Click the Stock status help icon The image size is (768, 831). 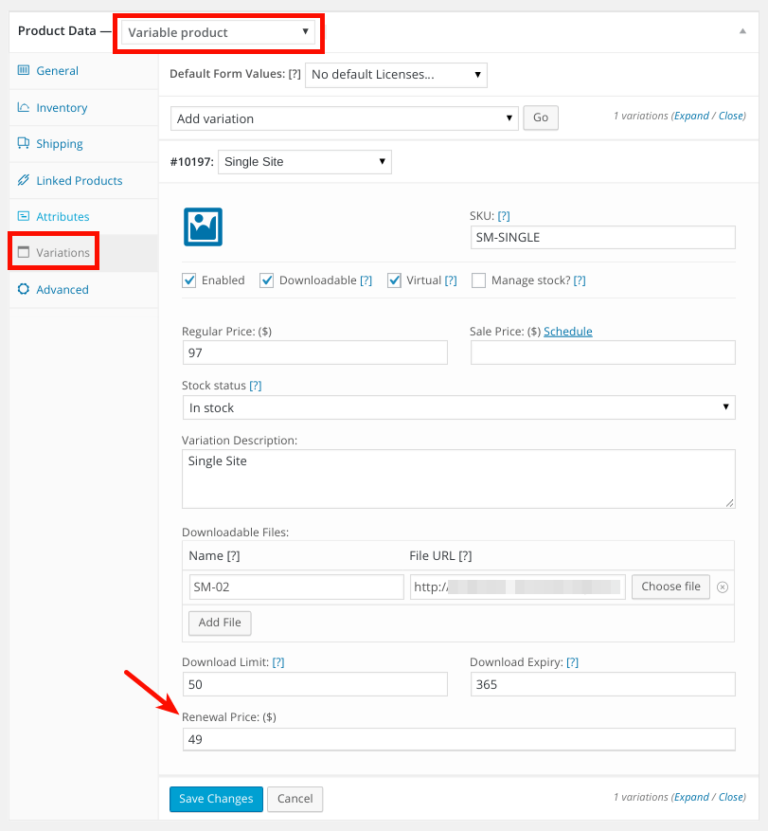coord(255,385)
